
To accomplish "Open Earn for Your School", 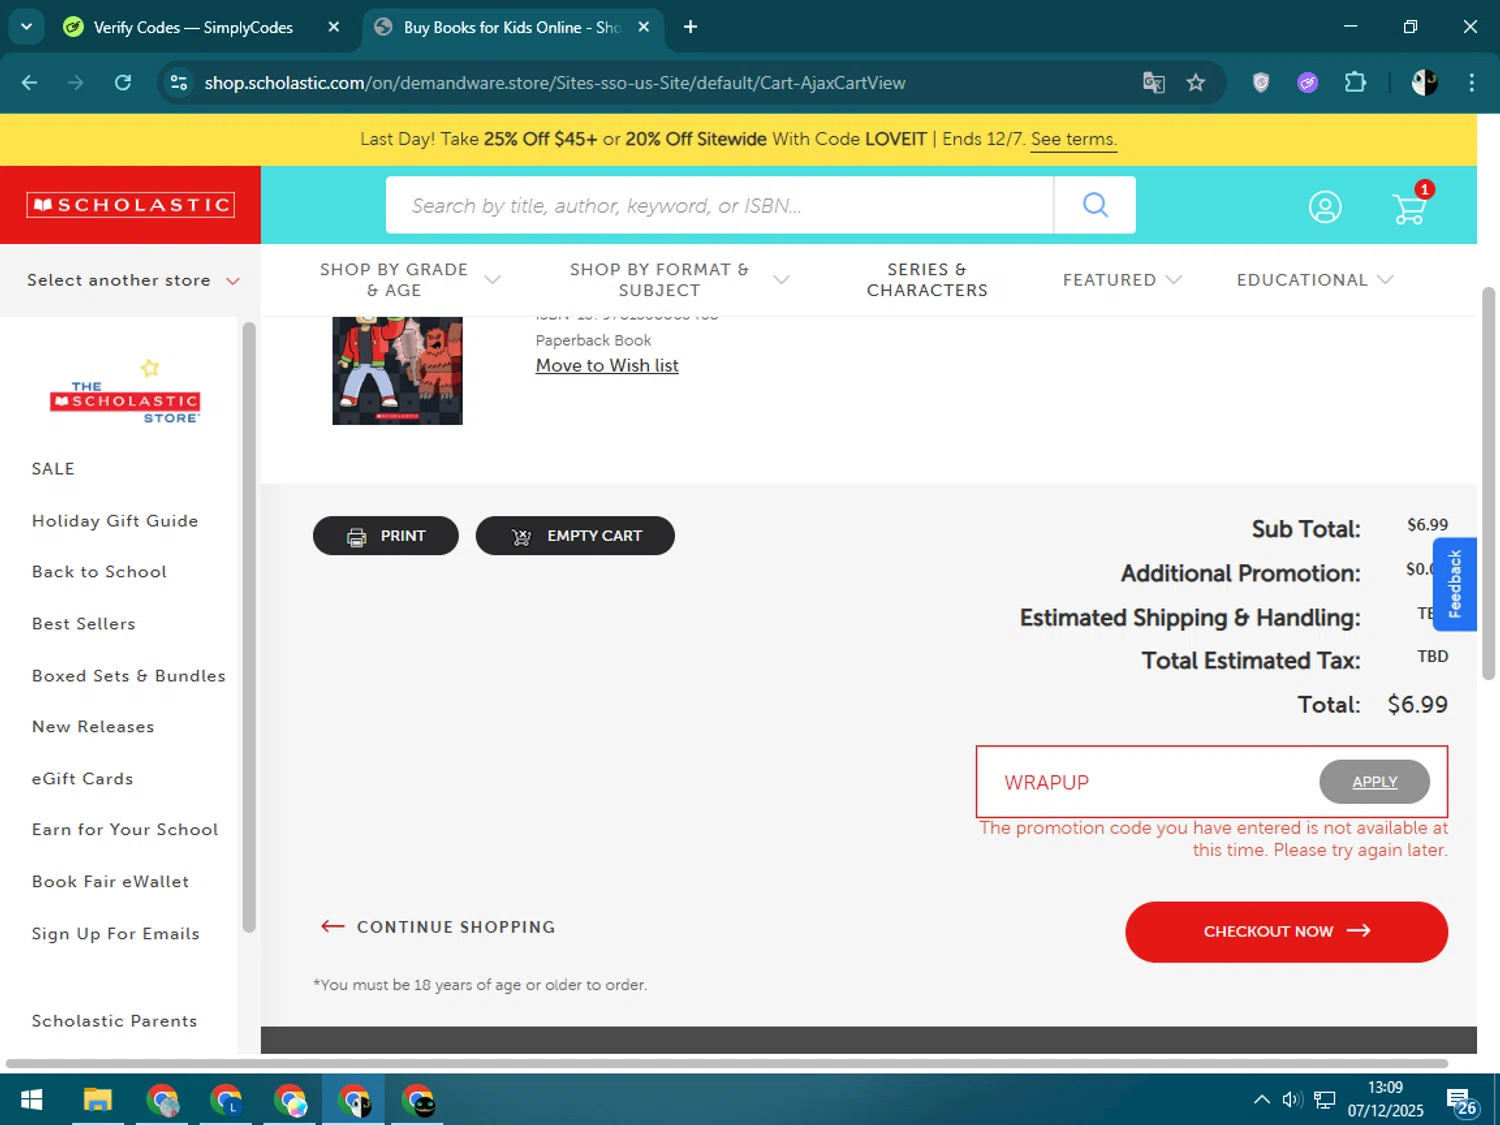I will tap(125, 830).
